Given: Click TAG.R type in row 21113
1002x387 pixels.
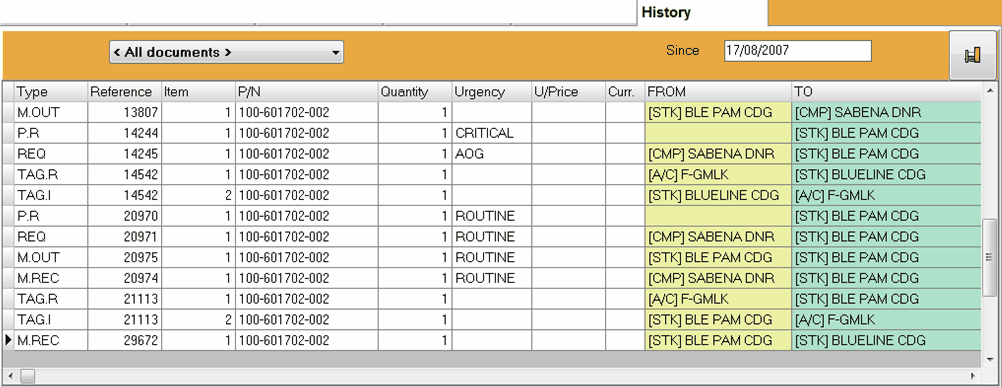Looking at the screenshot, I should (50, 299).
